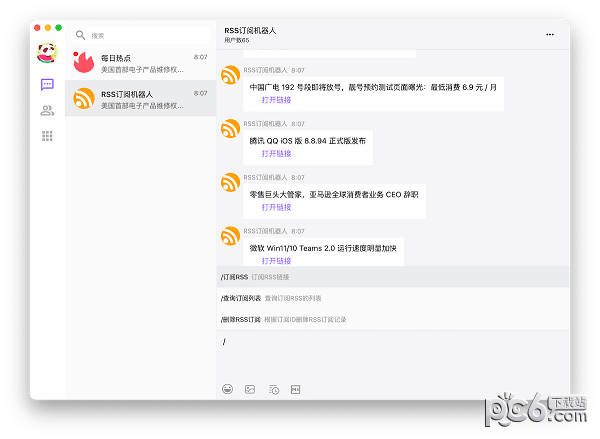Insert an image with picture icon

coord(250,390)
